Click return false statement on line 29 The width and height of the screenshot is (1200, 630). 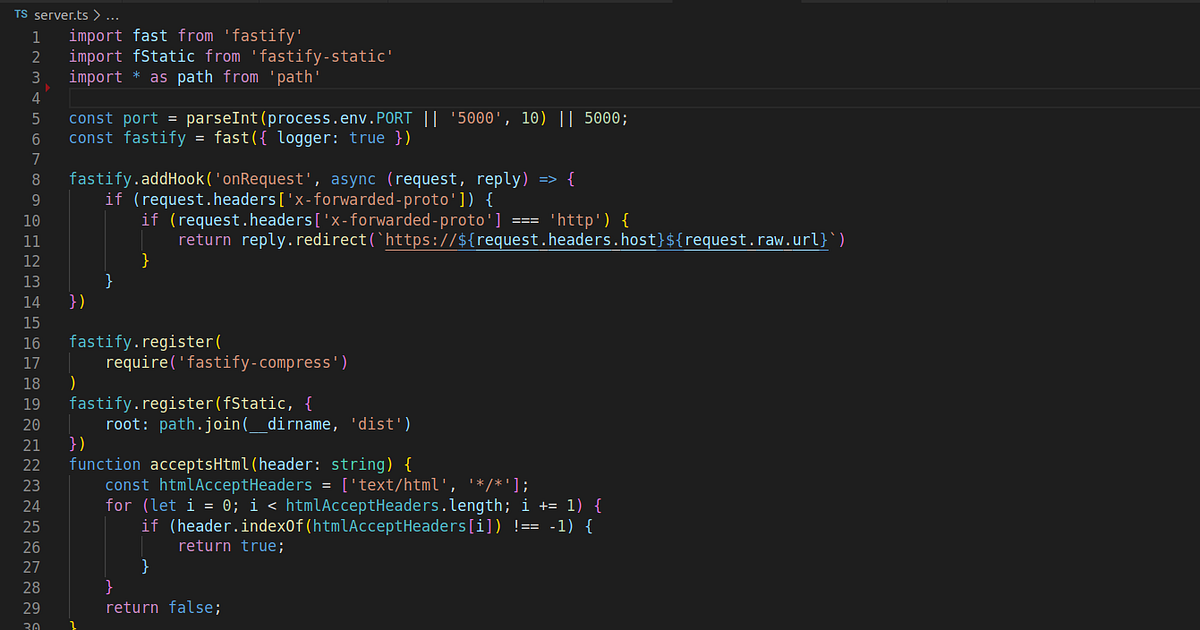163,607
